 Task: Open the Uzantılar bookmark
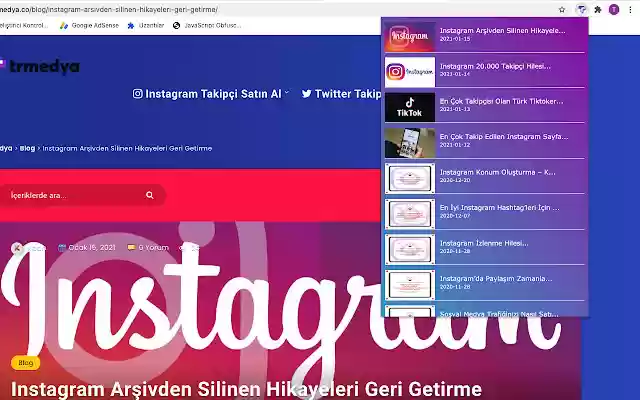tap(146, 25)
